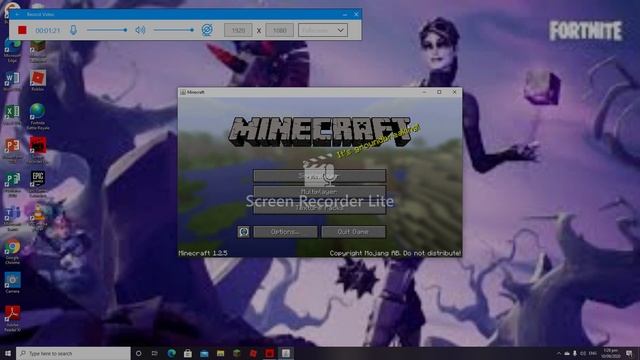Open the Epic Games Launcher shortcut
Image resolution: width=640 pixels, height=360 pixels.
click(38, 184)
